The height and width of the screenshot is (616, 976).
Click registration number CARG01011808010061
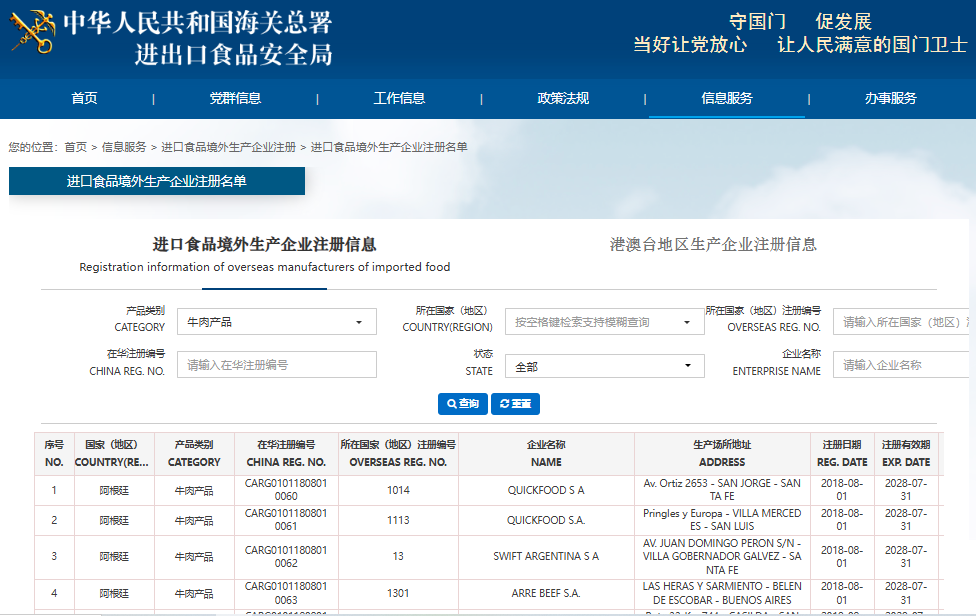coord(286,520)
